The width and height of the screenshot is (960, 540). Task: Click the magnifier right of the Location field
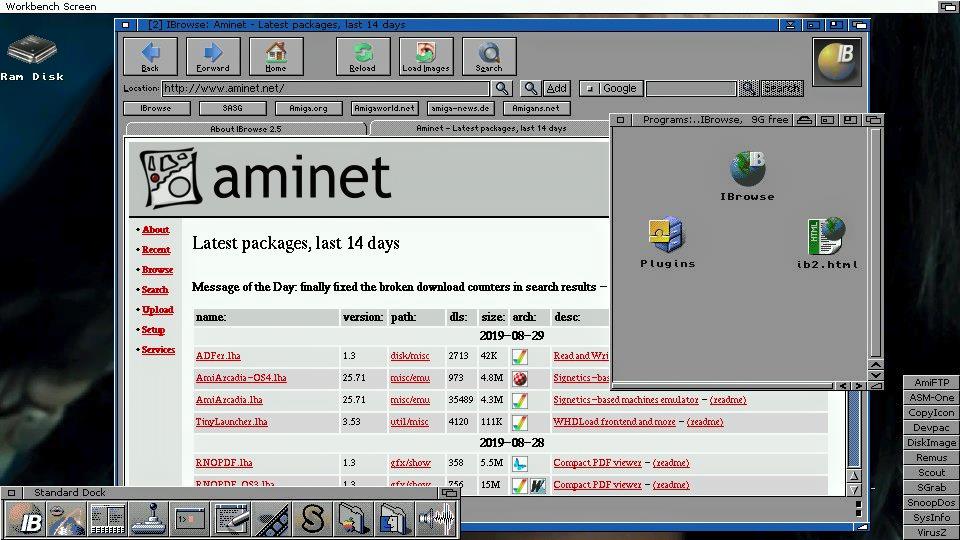pyautogui.click(x=501, y=89)
